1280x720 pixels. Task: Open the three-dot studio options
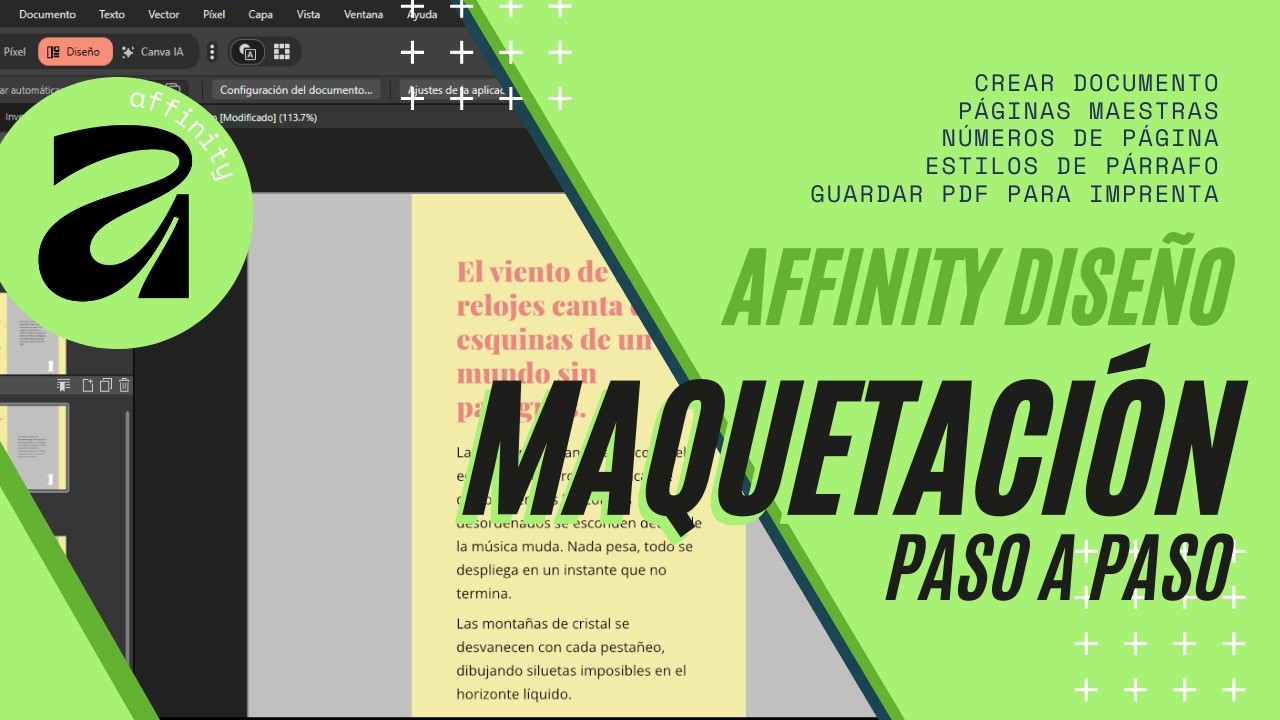click(x=211, y=52)
